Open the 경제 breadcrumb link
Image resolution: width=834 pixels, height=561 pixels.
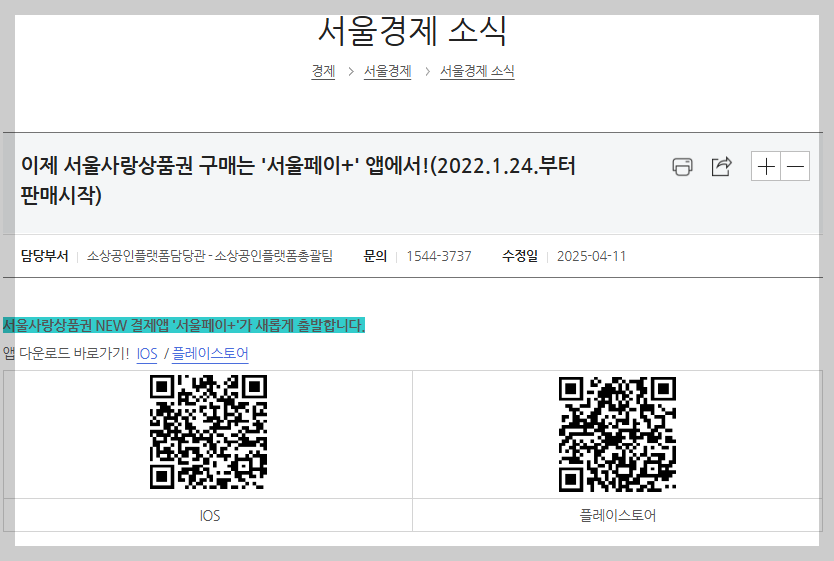point(323,71)
